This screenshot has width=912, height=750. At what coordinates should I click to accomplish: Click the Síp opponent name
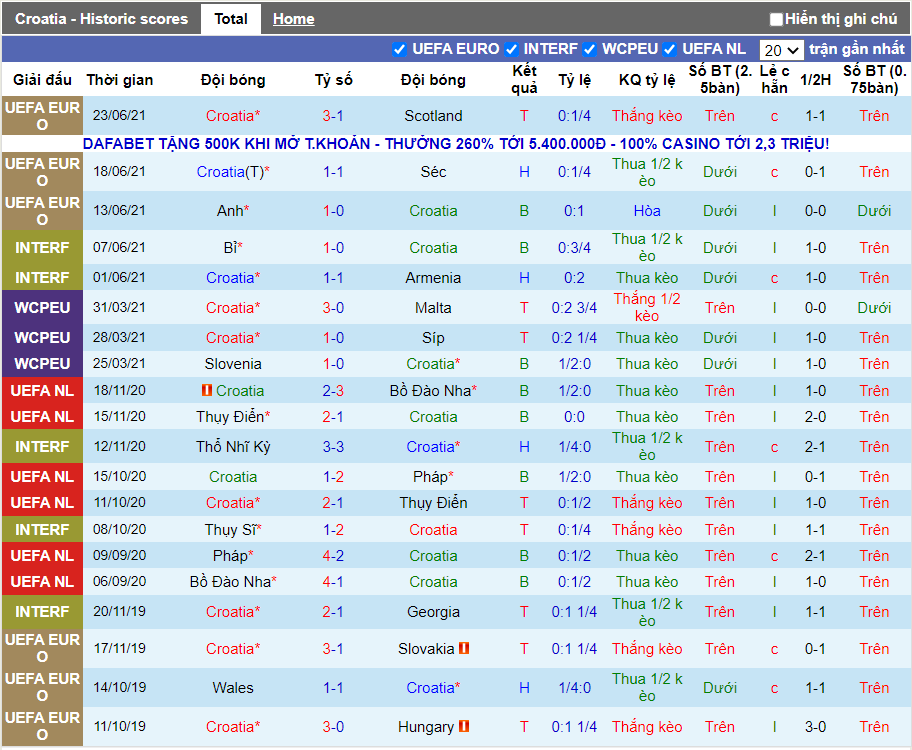coord(433,338)
